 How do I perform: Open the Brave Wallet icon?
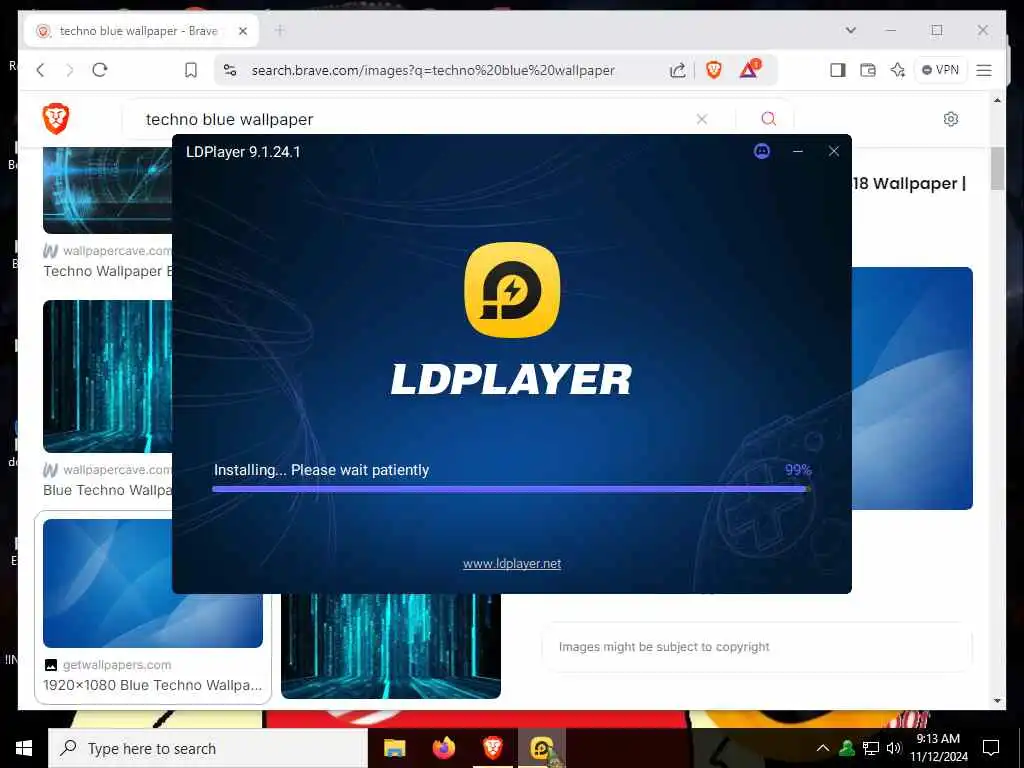pos(868,70)
